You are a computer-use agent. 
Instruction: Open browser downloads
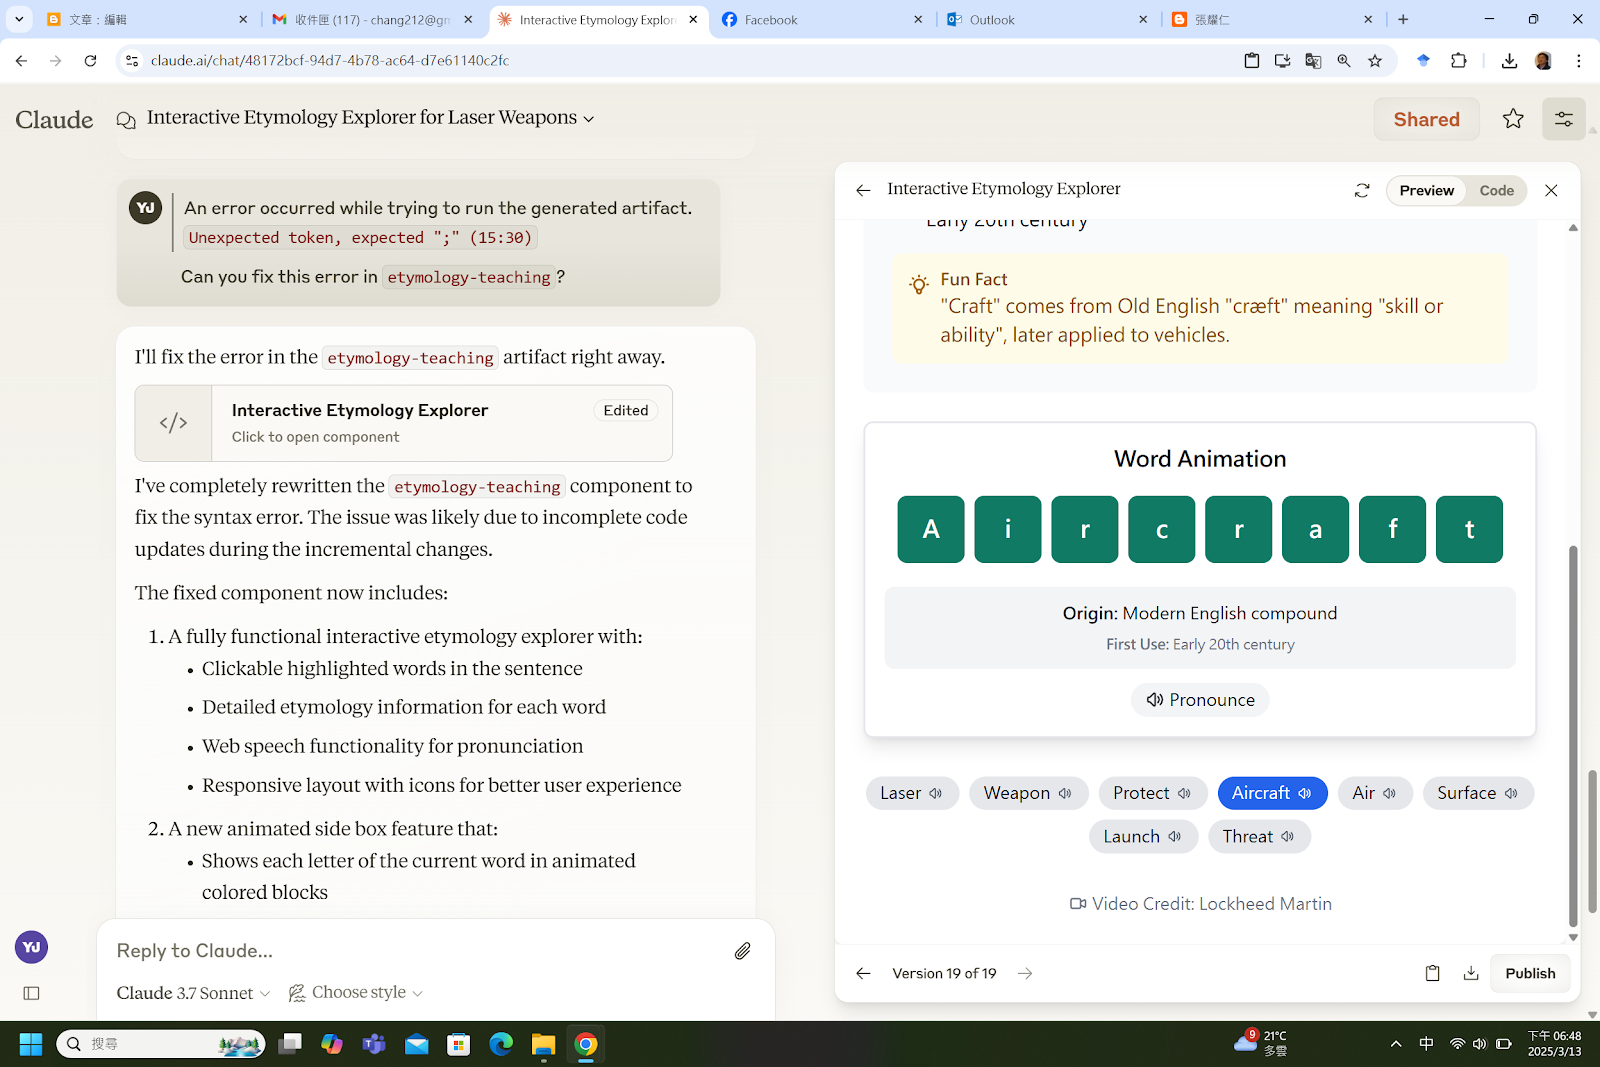(1509, 61)
